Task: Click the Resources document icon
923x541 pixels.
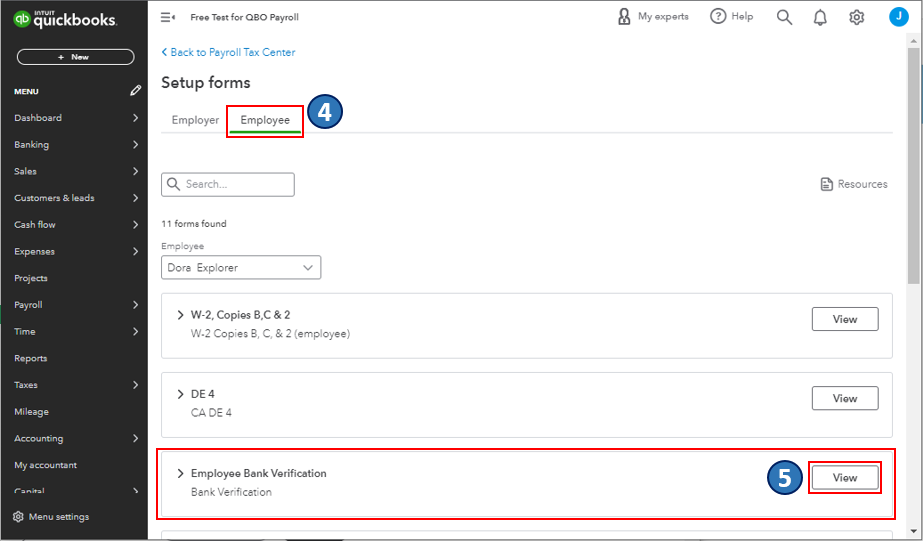Action: coord(826,184)
